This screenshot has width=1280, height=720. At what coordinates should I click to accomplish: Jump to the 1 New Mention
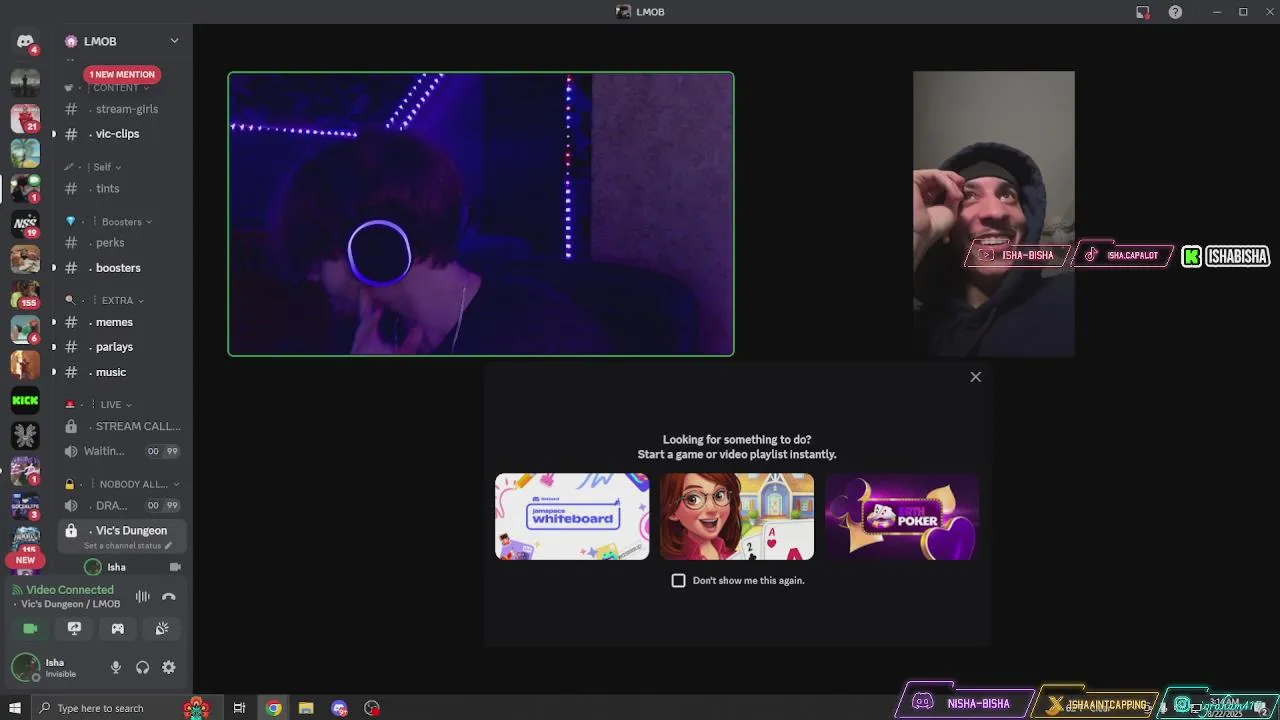pos(122,74)
